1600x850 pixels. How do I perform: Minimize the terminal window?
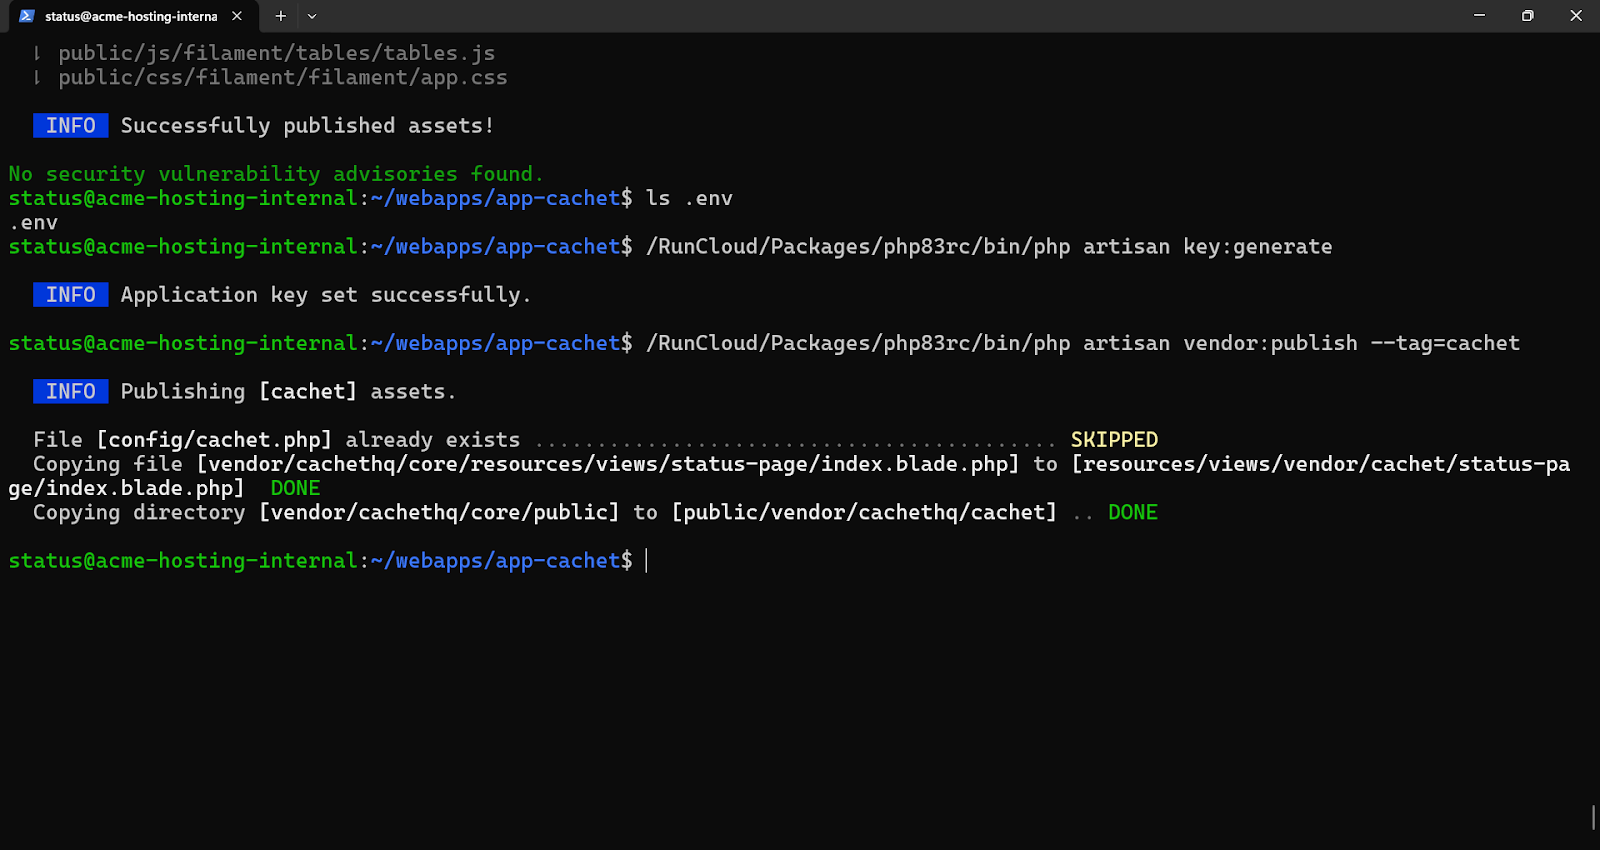[x=1479, y=16]
